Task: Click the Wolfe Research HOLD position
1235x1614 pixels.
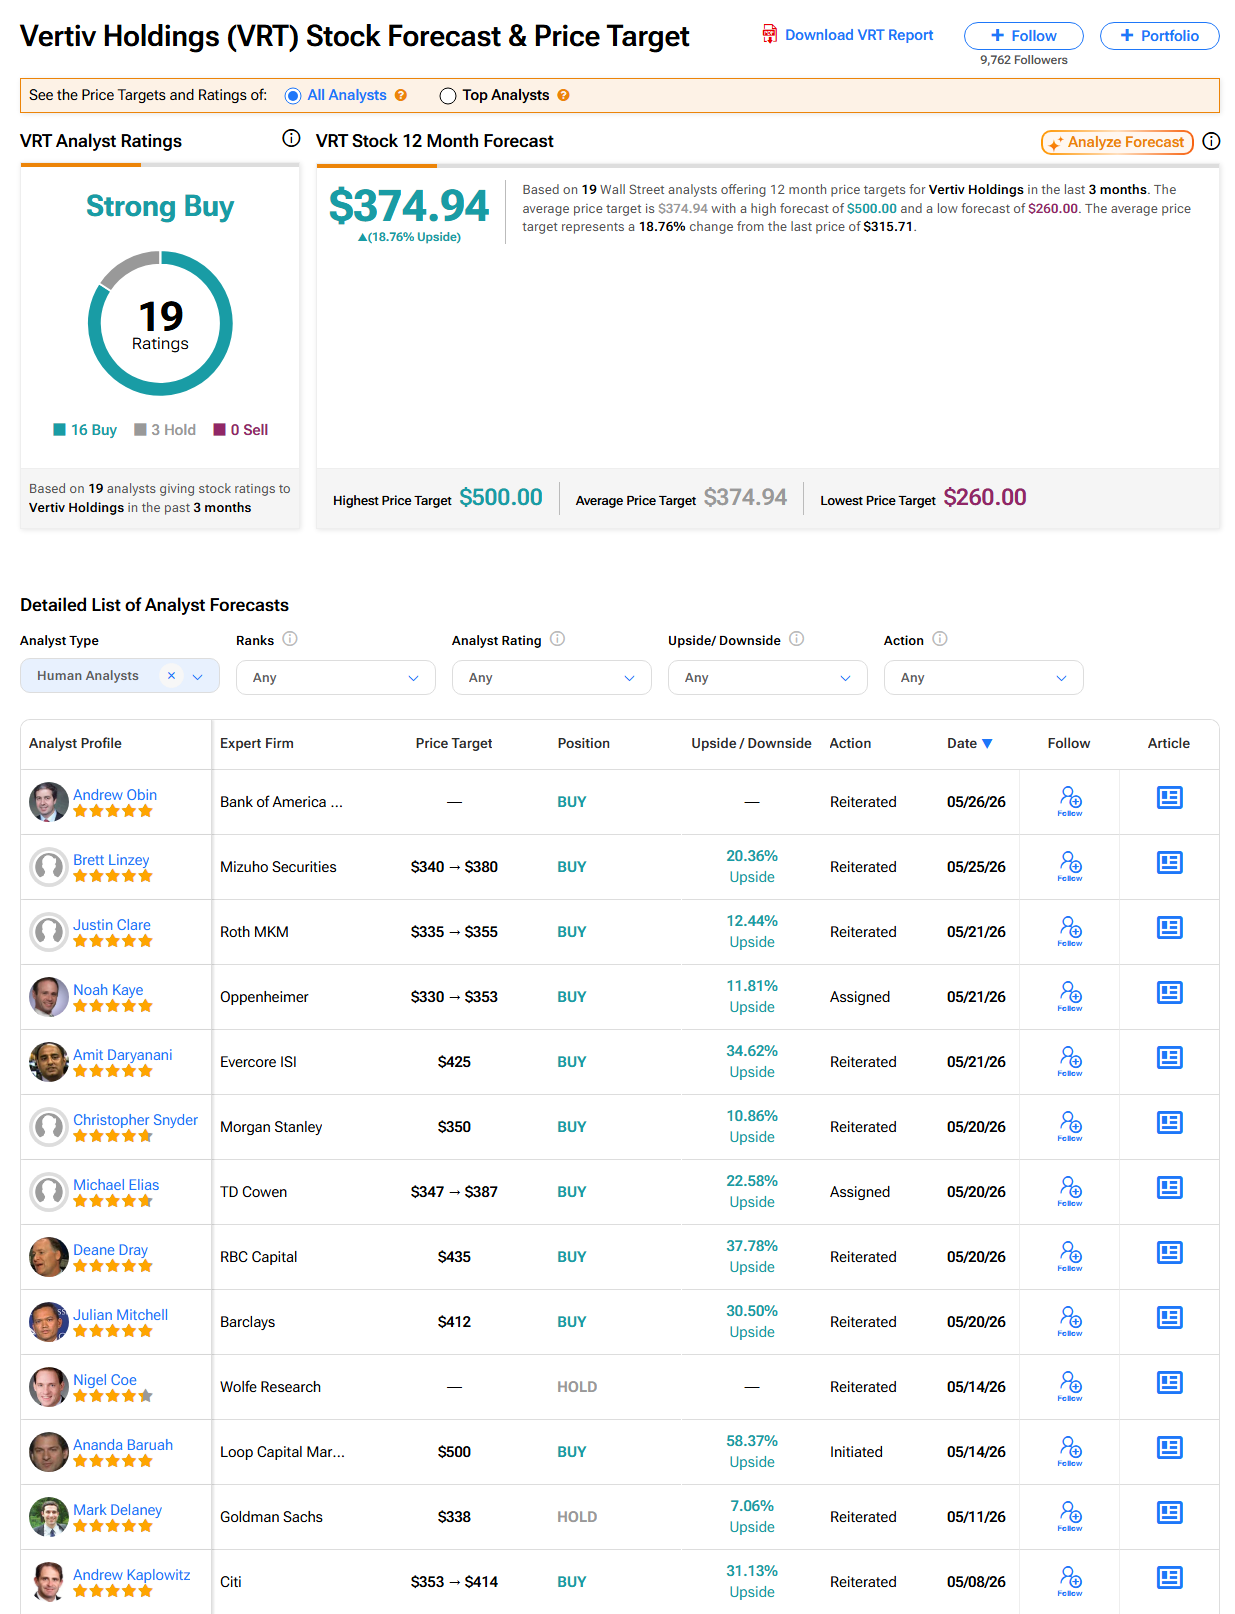Action: coord(577,1387)
